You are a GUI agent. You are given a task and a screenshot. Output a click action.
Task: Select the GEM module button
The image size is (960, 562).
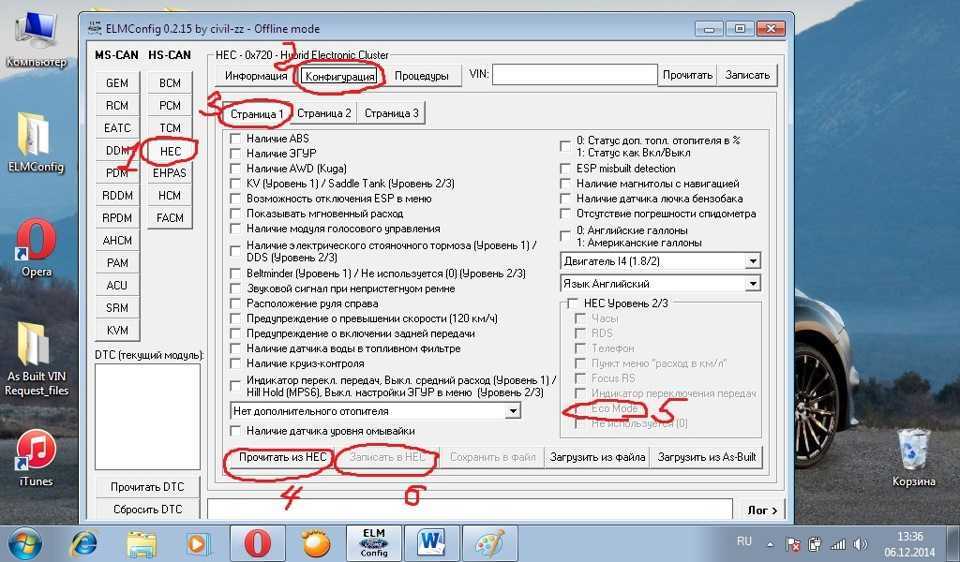coord(117,83)
